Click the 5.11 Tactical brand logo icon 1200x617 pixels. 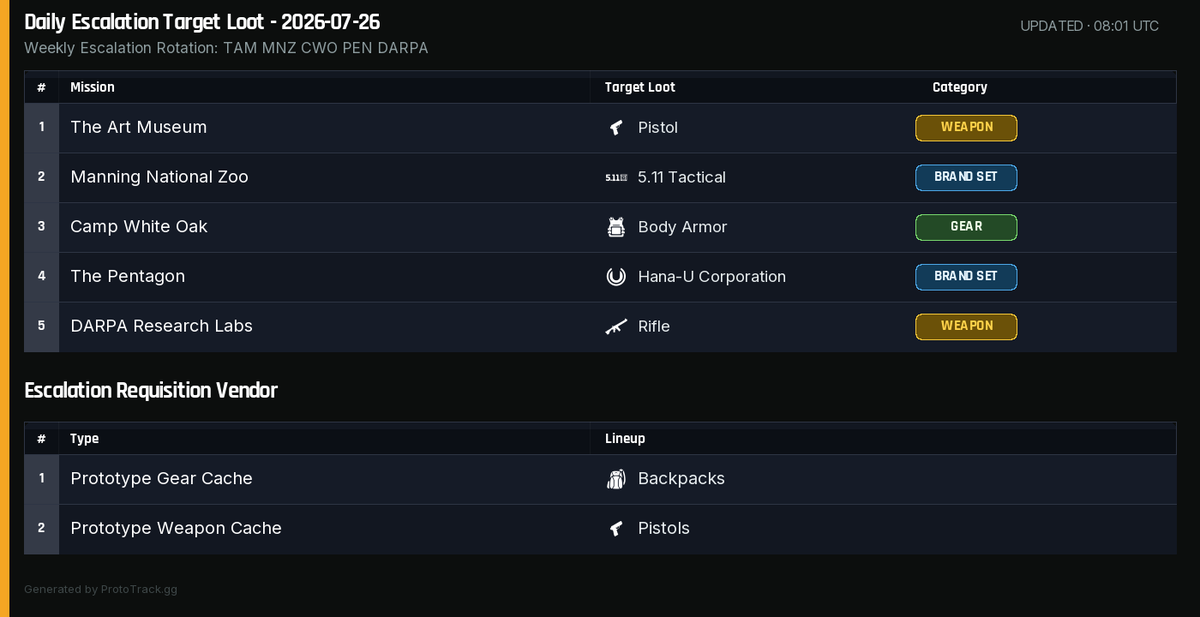pos(616,177)
